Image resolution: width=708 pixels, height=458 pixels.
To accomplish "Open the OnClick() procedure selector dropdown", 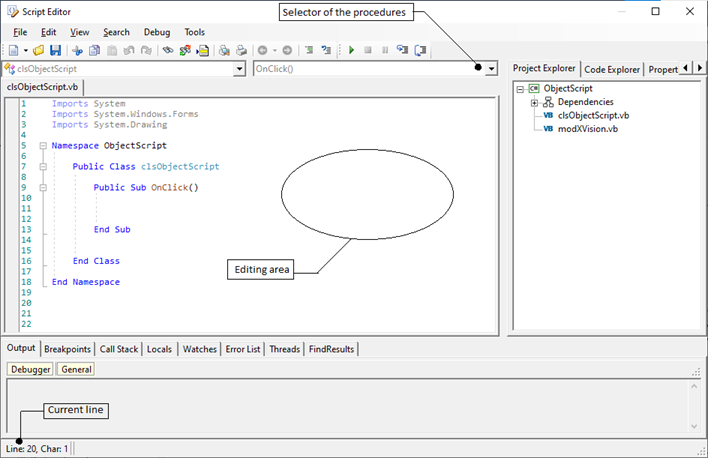I will coord(492,69).
